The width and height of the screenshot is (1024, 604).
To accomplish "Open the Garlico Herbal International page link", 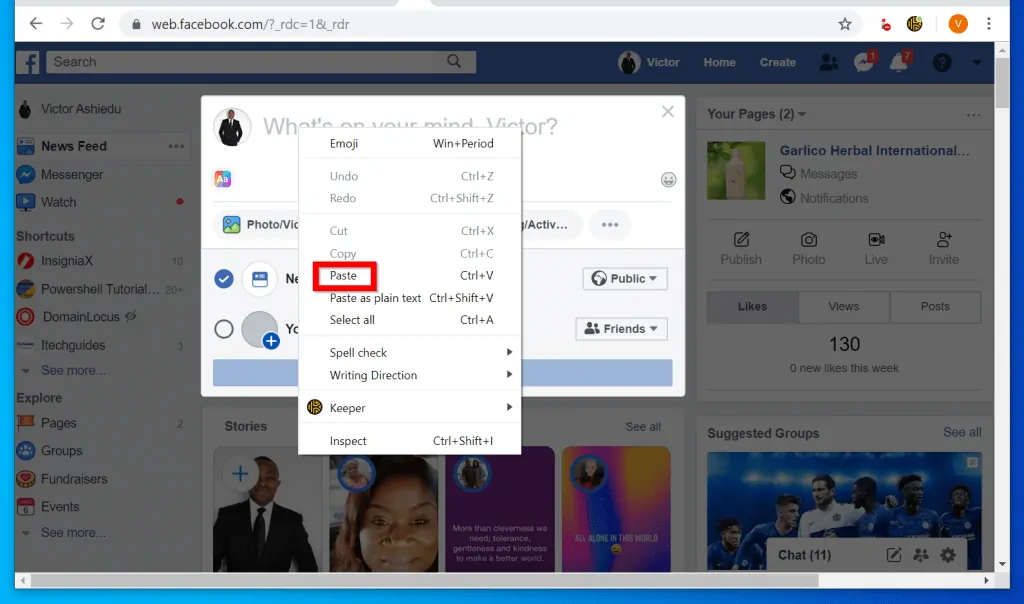I will coord(876,150).
